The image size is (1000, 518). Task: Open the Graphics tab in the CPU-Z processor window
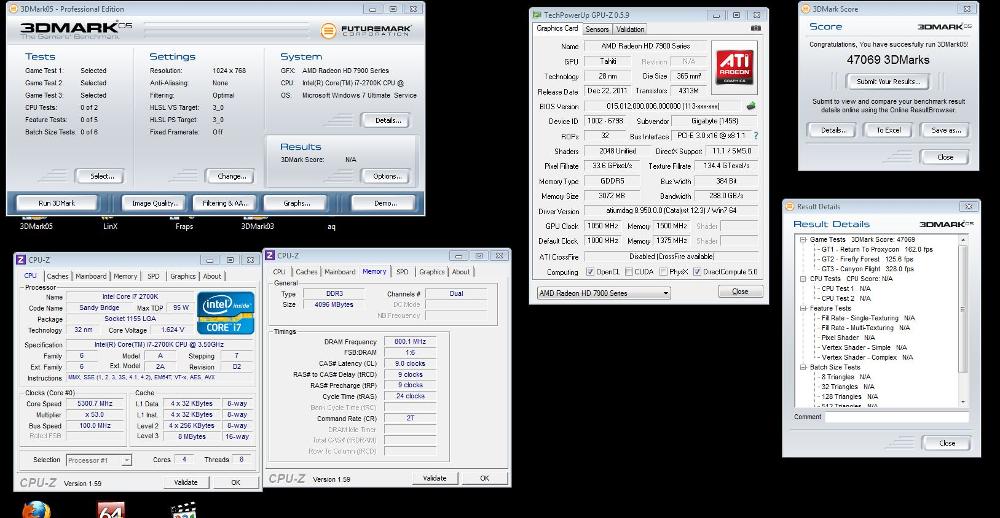point(182,276)
